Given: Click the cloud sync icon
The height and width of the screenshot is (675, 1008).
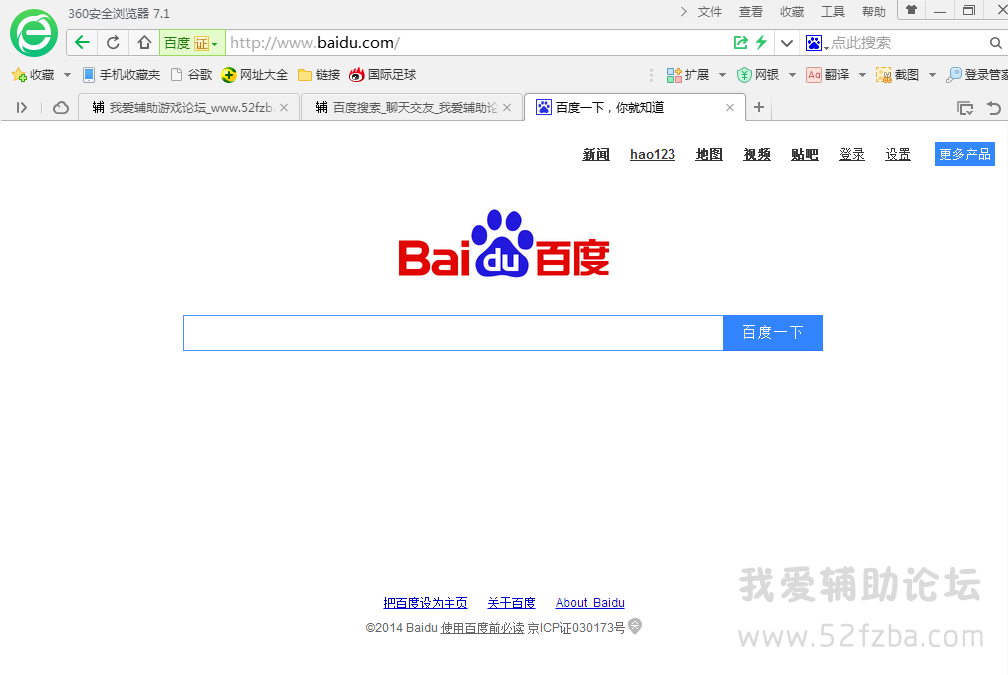Looking at the screenshot, I should pos(61,107).
